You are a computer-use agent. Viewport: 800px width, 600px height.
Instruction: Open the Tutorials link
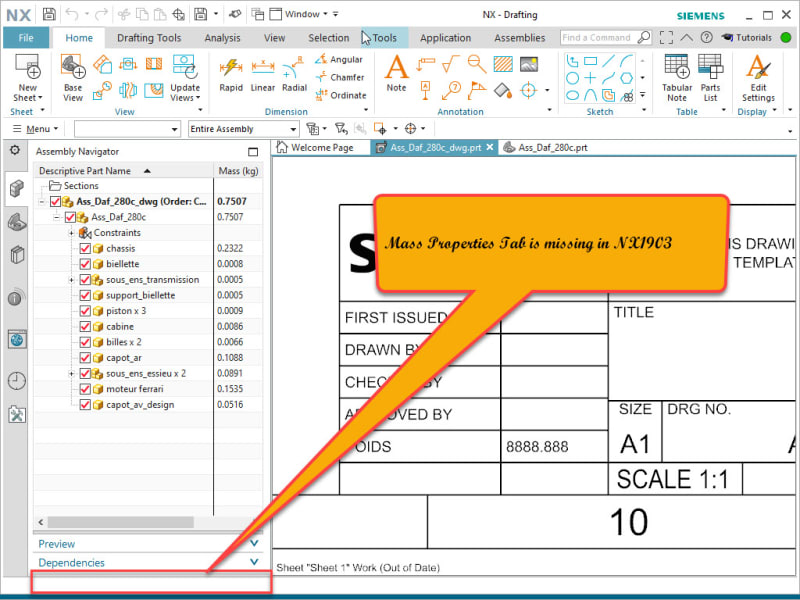(x=747, y=37)
